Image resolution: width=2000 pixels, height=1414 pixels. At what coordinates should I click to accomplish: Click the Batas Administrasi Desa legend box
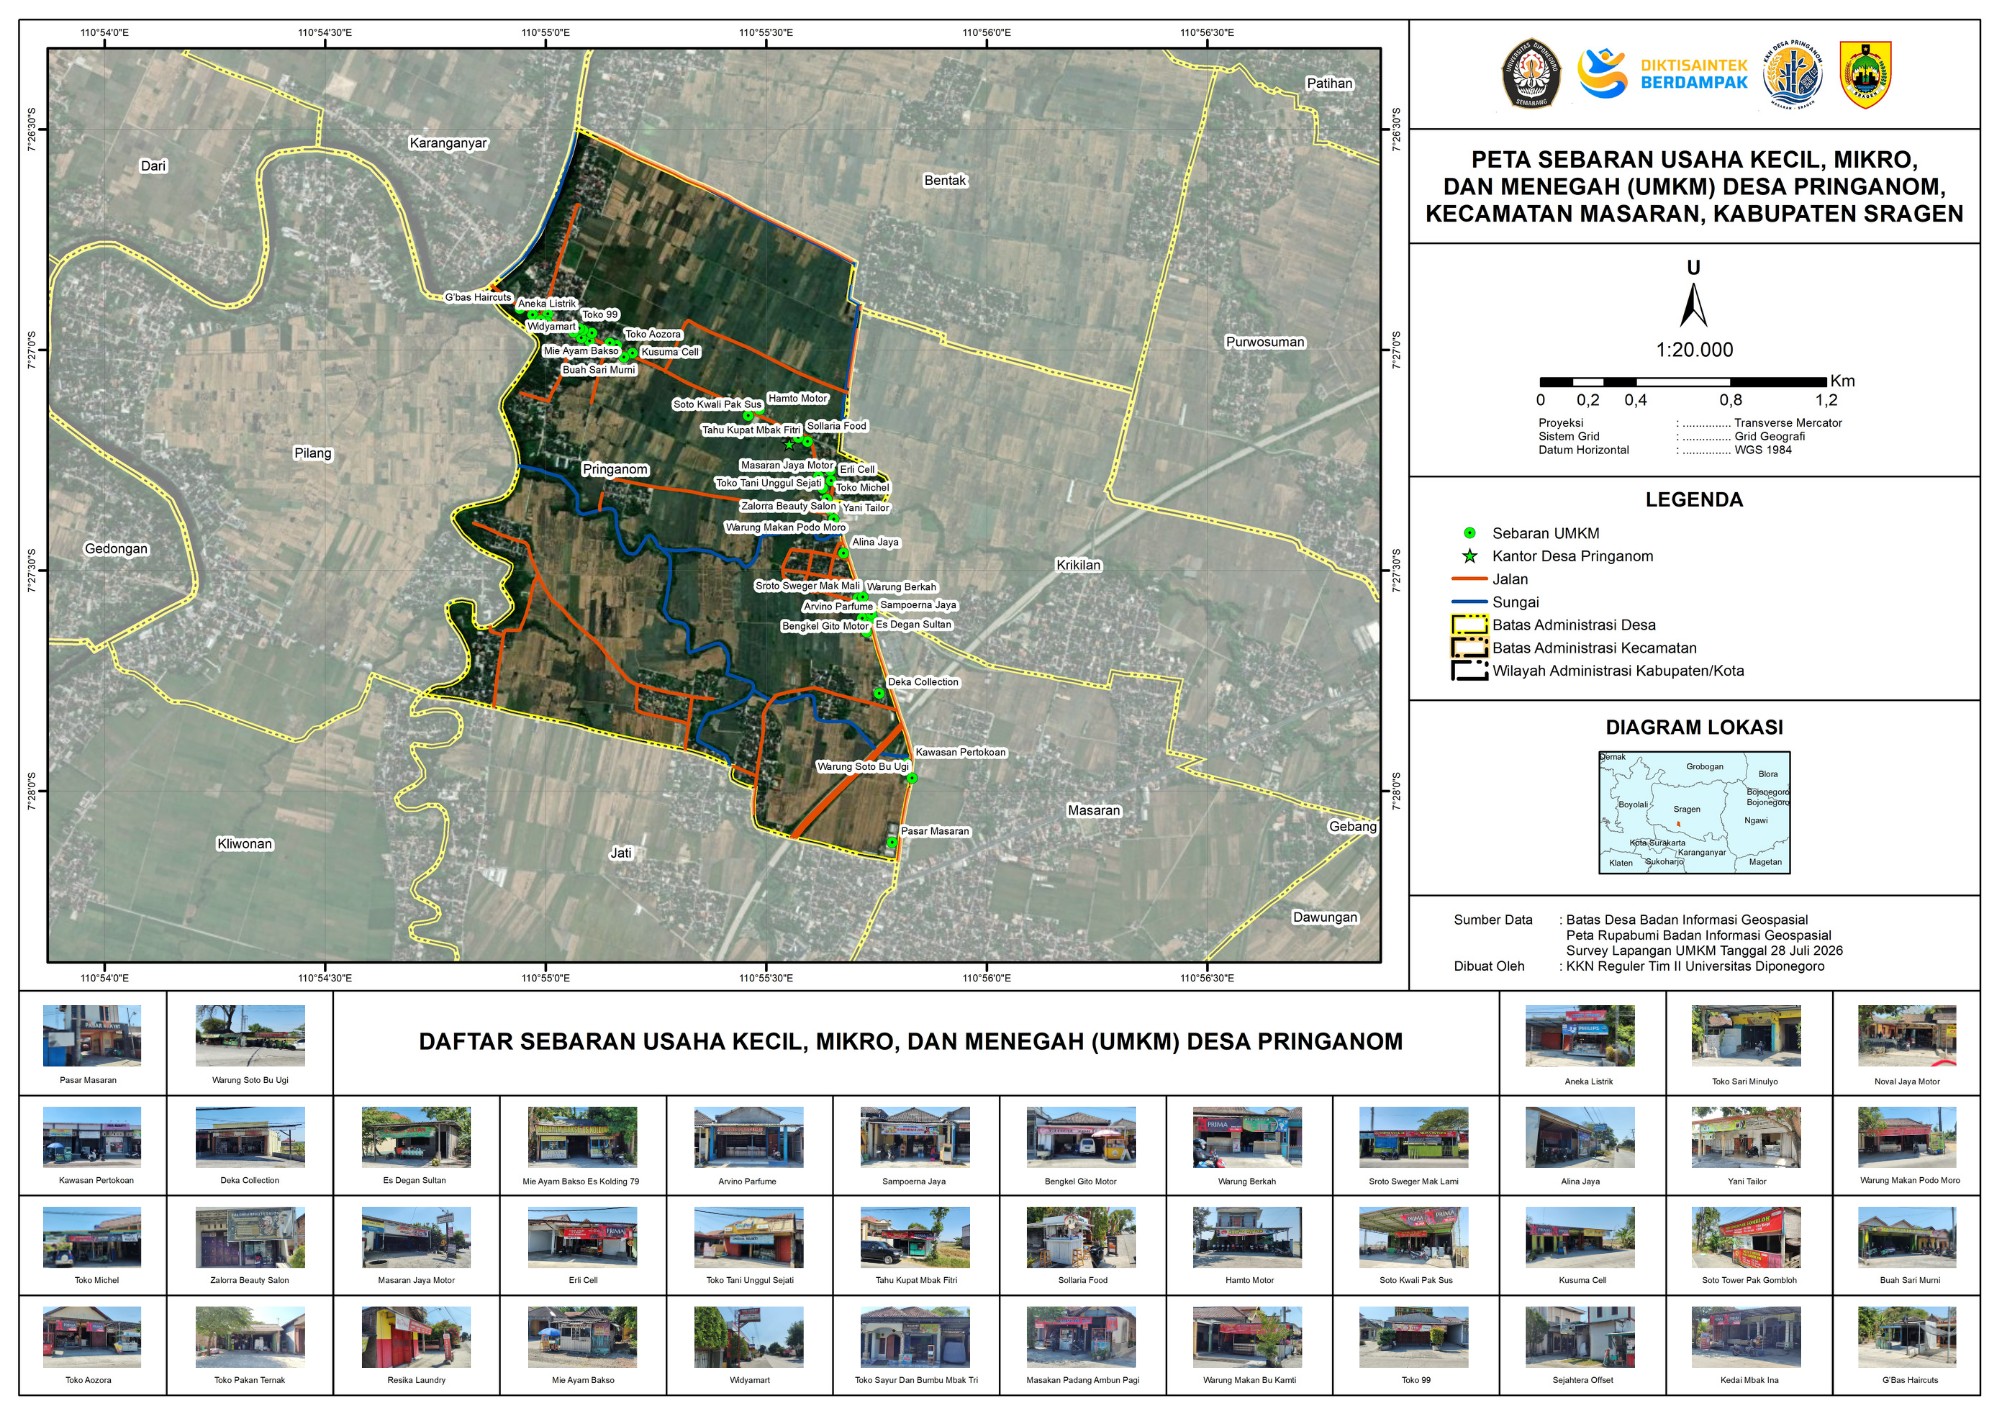[x=1469, y=625]
